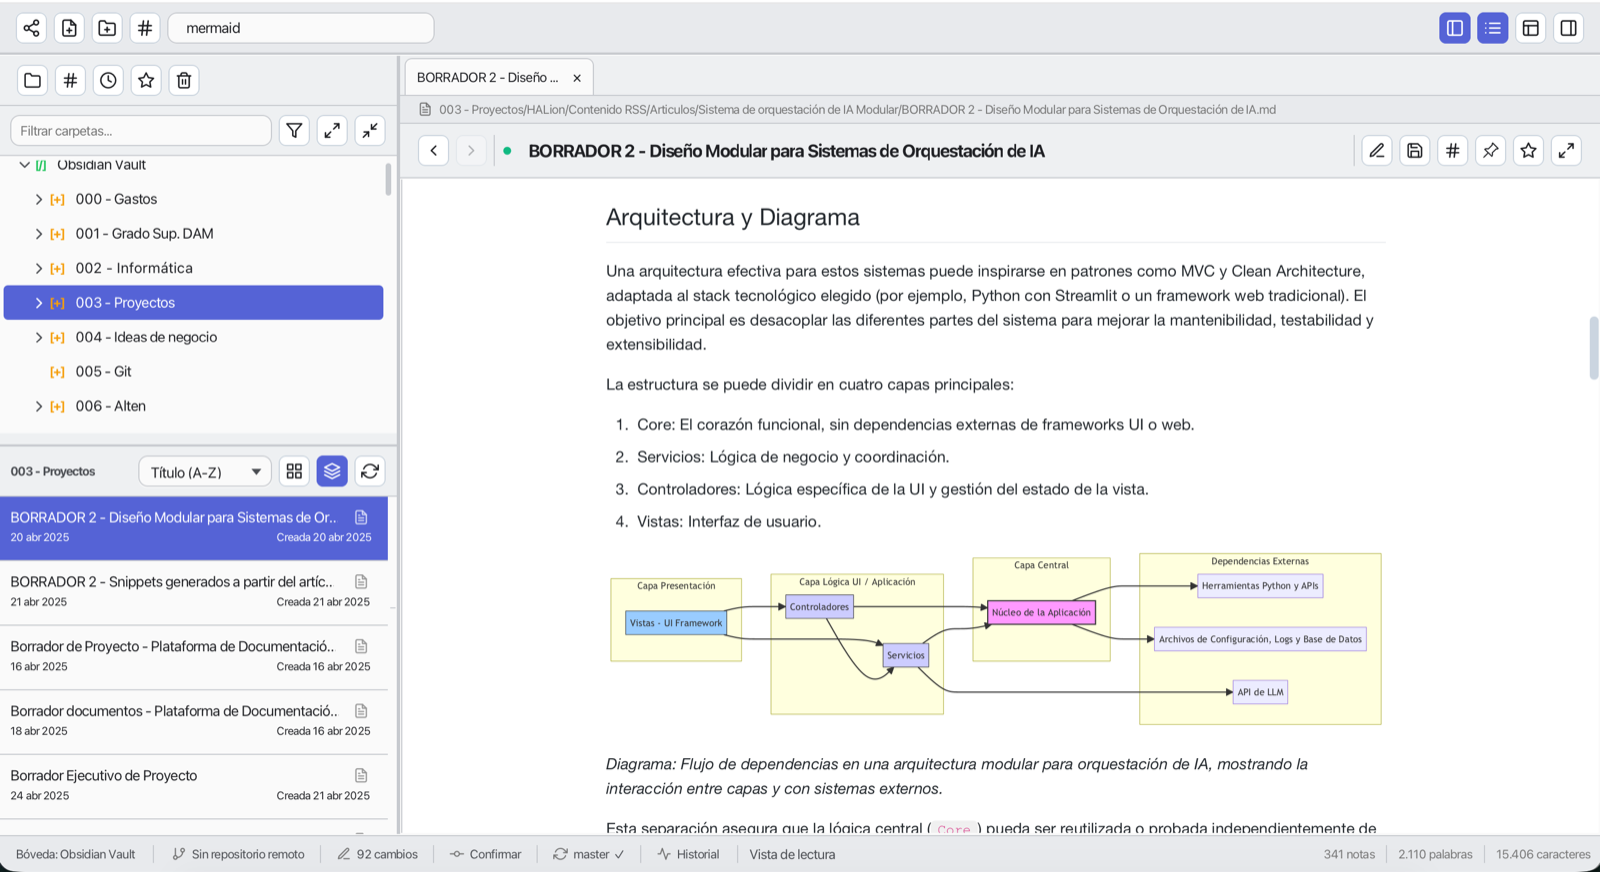Image resolution: width=1600 pixels, height=872 pixels.
Task: Show folders view in sidebar
Action: point(33,80)
